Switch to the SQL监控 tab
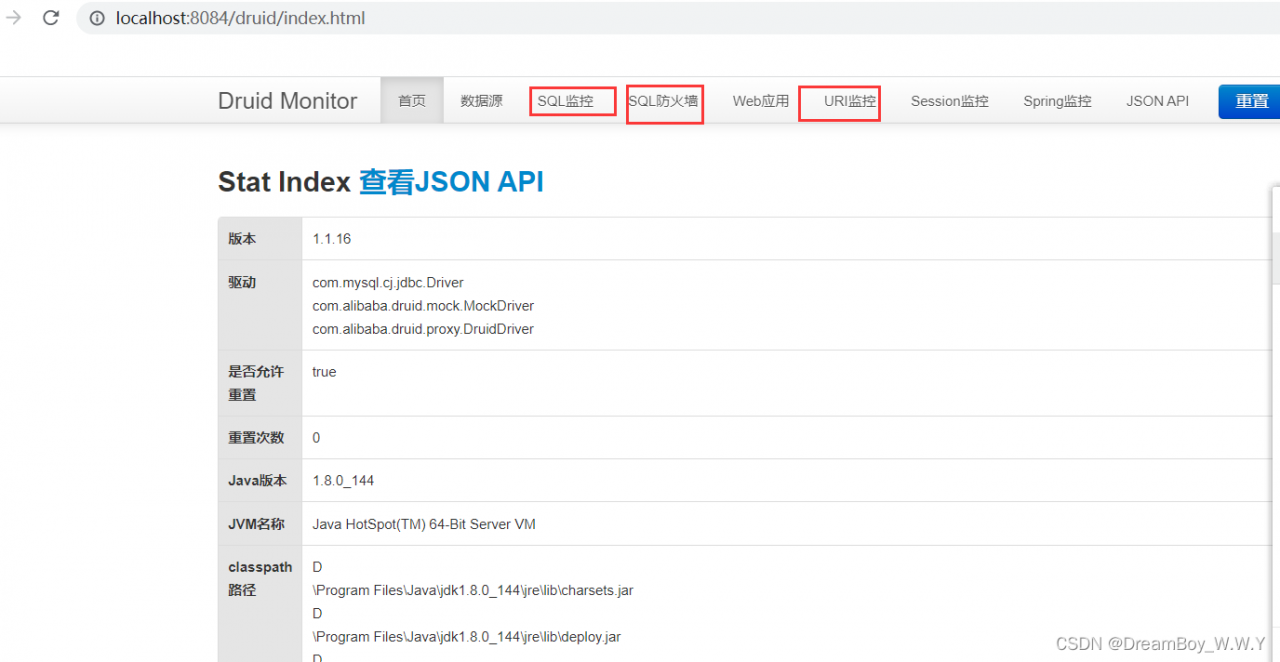Viewport: 1280px width, 662px height. point(565,101)
